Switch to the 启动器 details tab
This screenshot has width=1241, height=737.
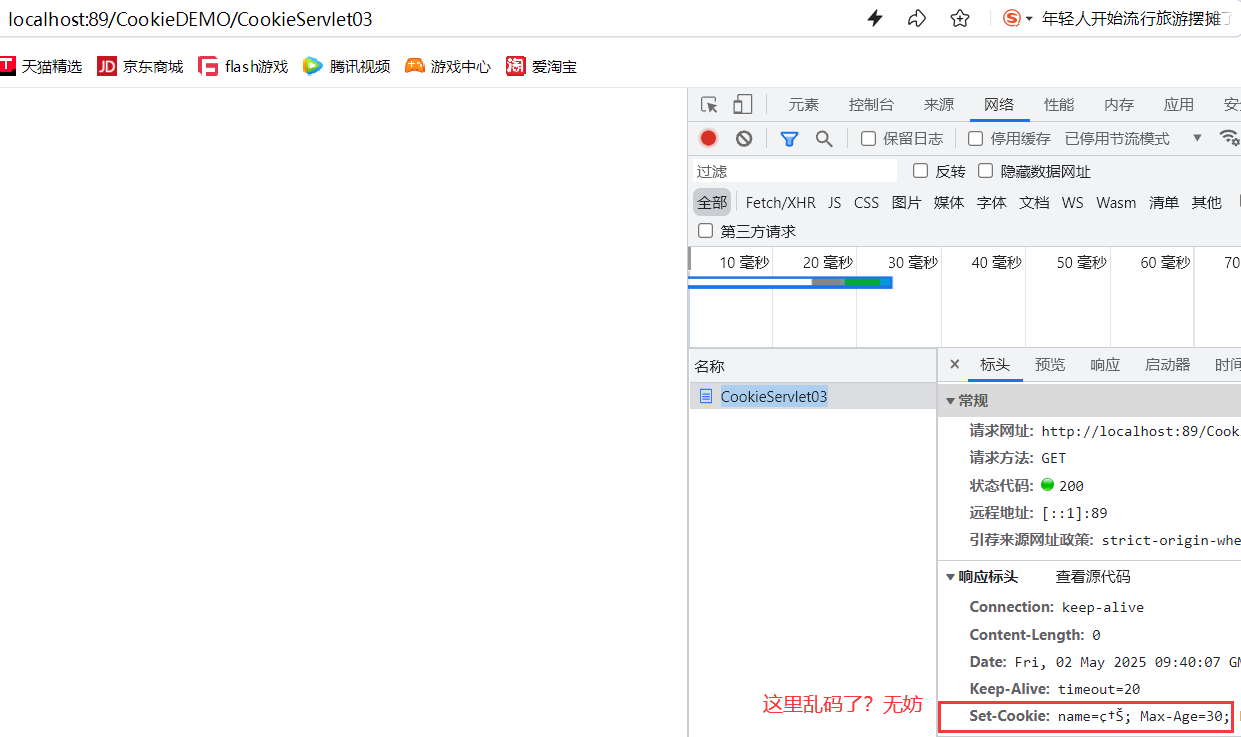point(1168,365)
